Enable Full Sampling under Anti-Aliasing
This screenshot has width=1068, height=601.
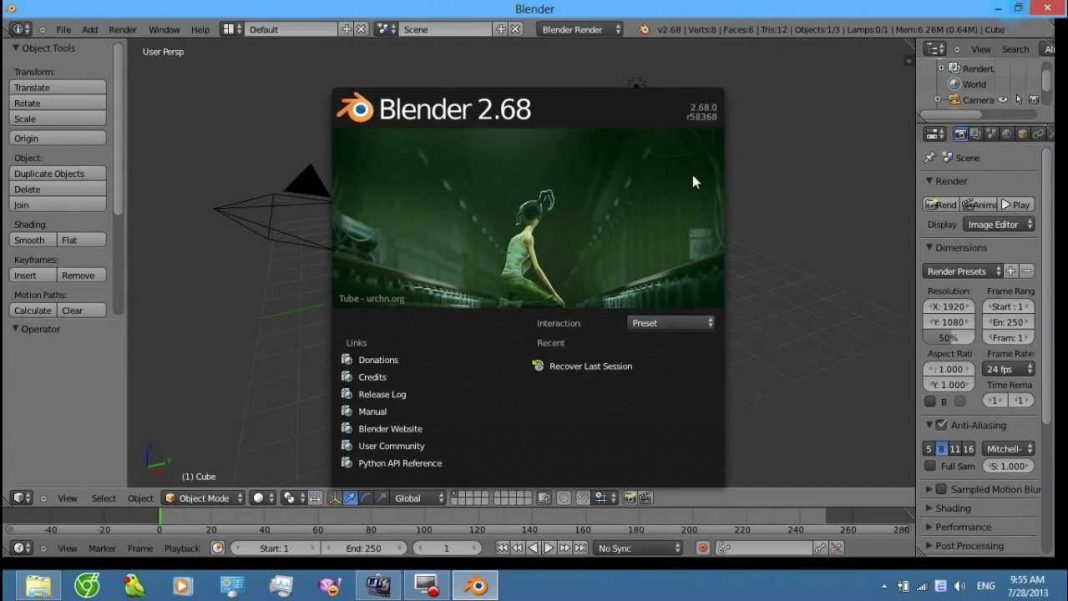(930, 466)
